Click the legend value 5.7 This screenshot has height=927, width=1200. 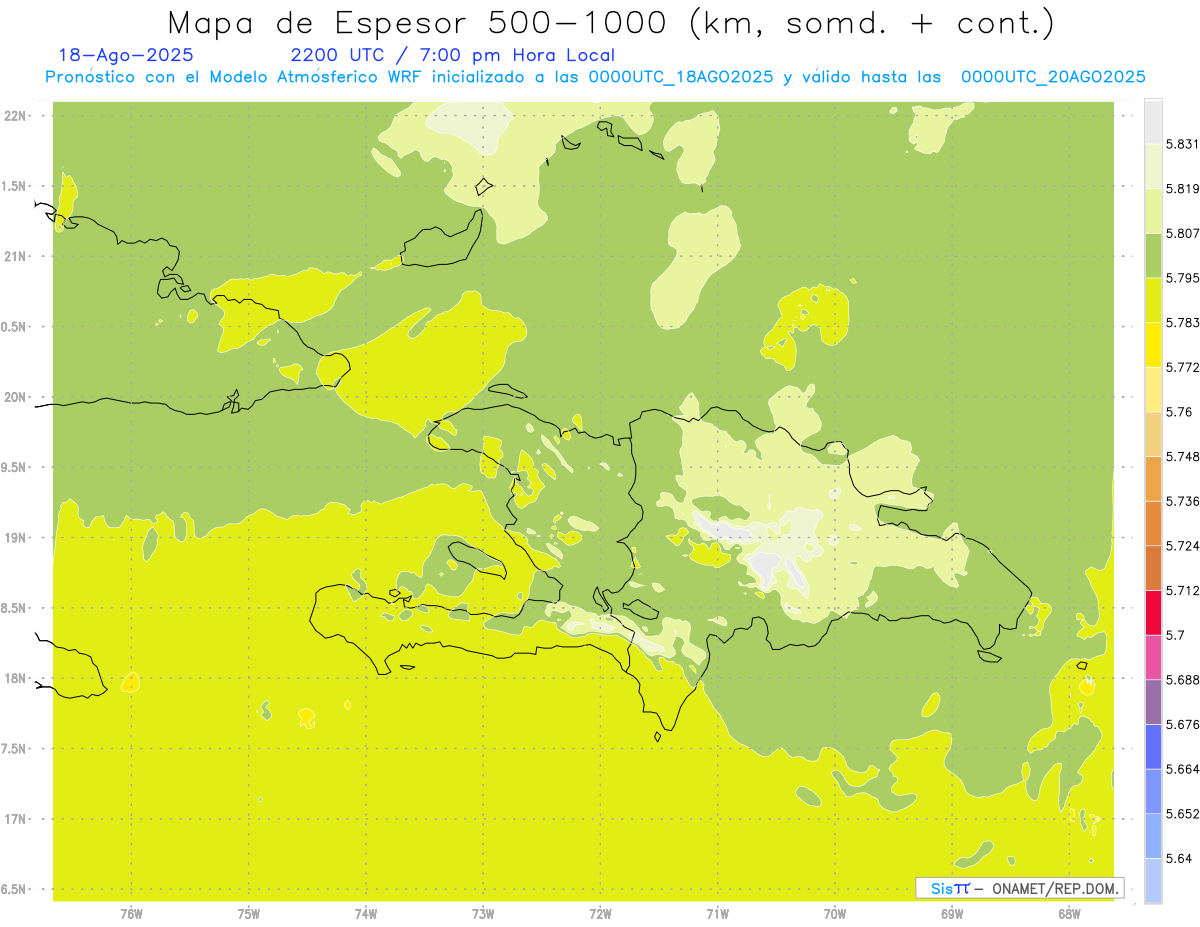click(1175, 635)
